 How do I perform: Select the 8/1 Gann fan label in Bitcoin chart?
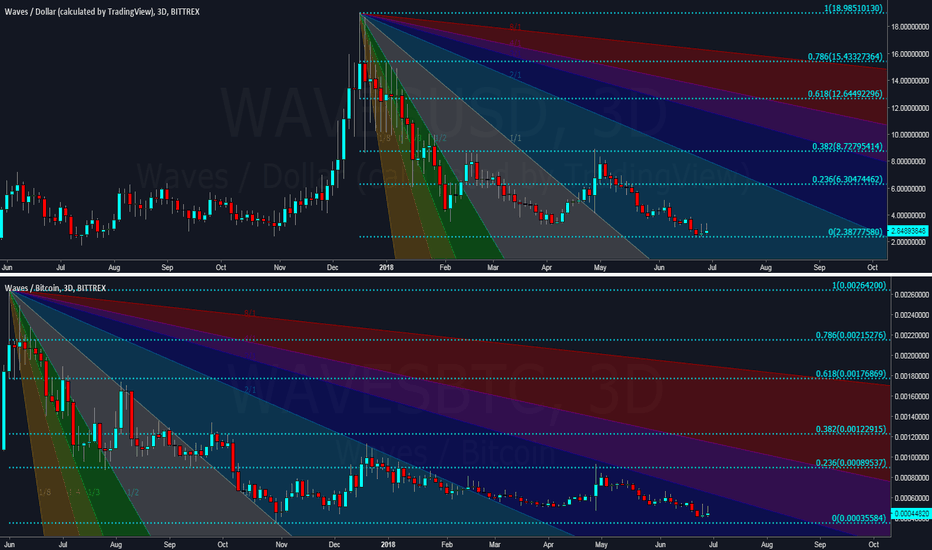pos(250,313)
